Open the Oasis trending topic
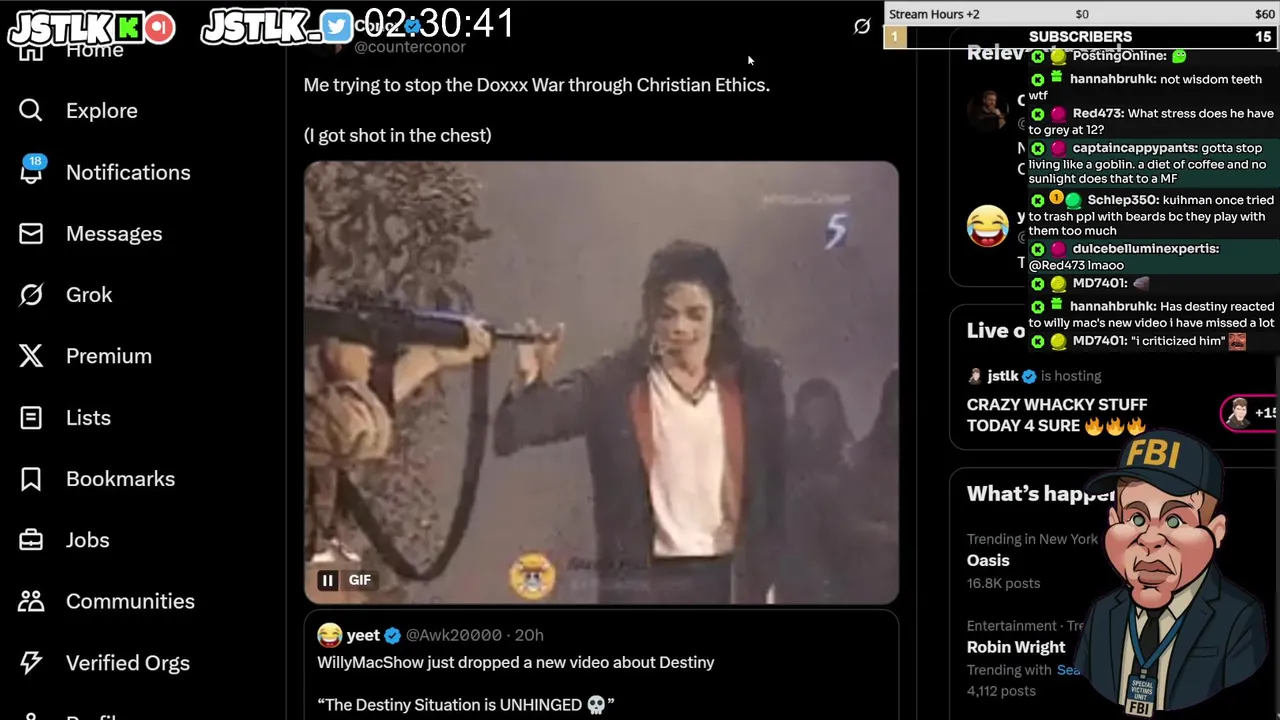The height and width of the screenshot is (720, 1280). coord(988,561)
